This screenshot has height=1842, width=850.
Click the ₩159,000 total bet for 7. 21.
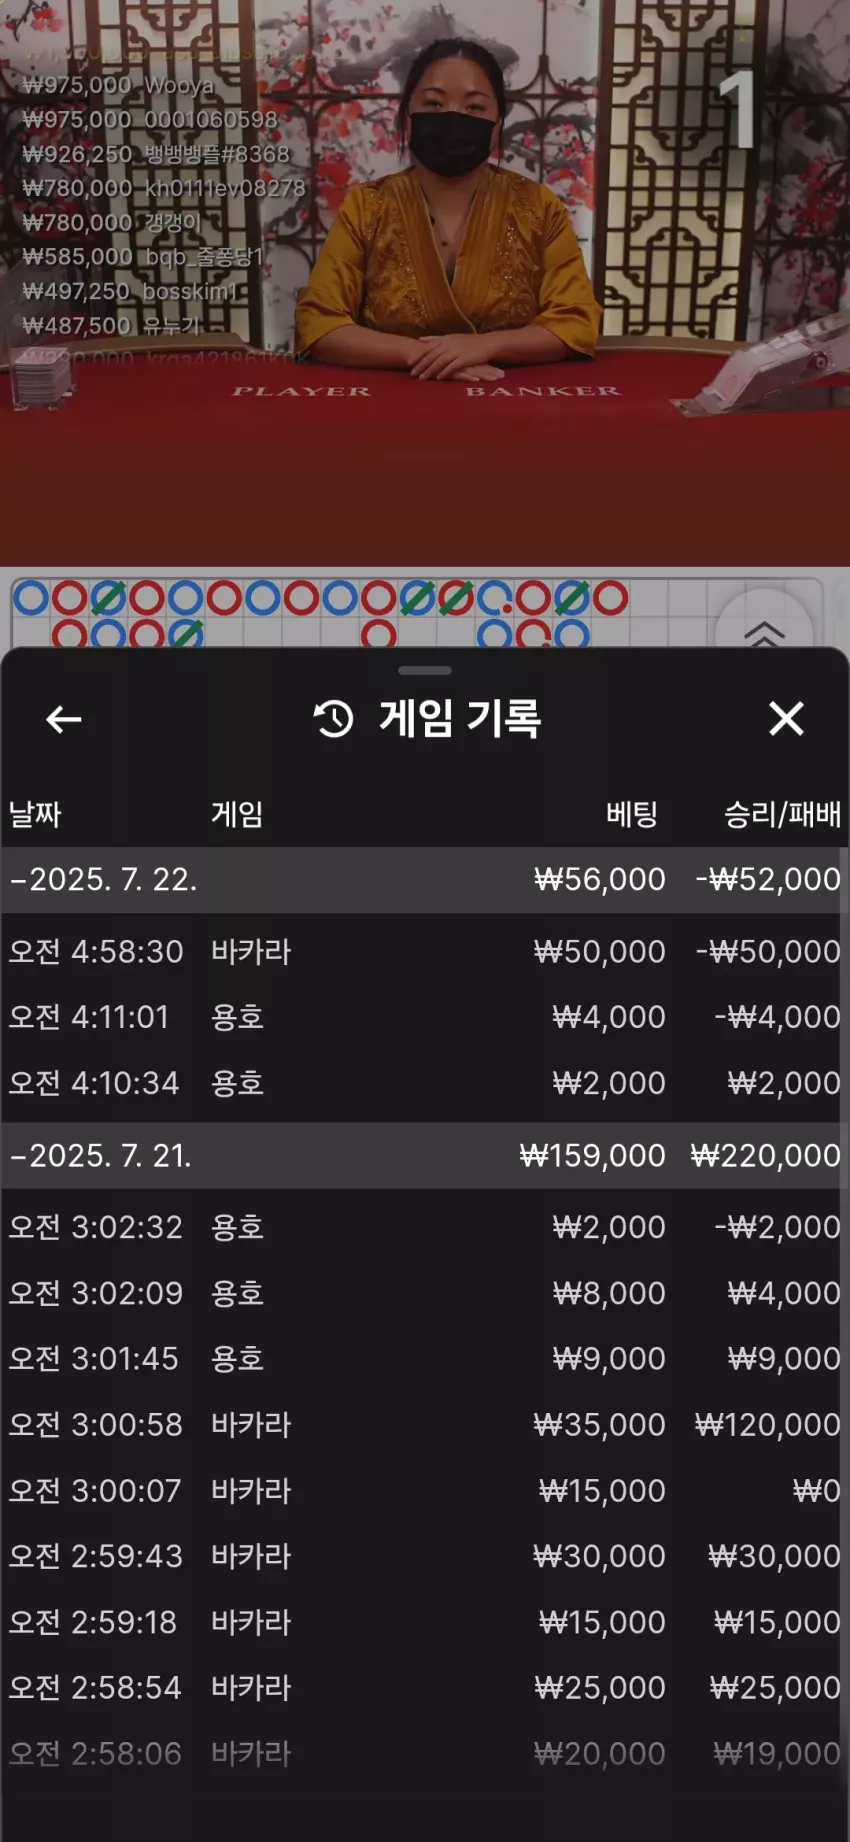click(592, 1156)
